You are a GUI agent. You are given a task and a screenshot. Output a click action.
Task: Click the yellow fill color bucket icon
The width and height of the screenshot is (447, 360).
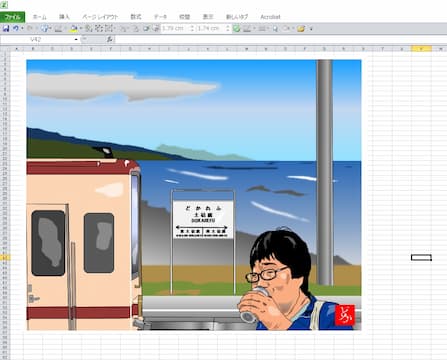[74, 29]
